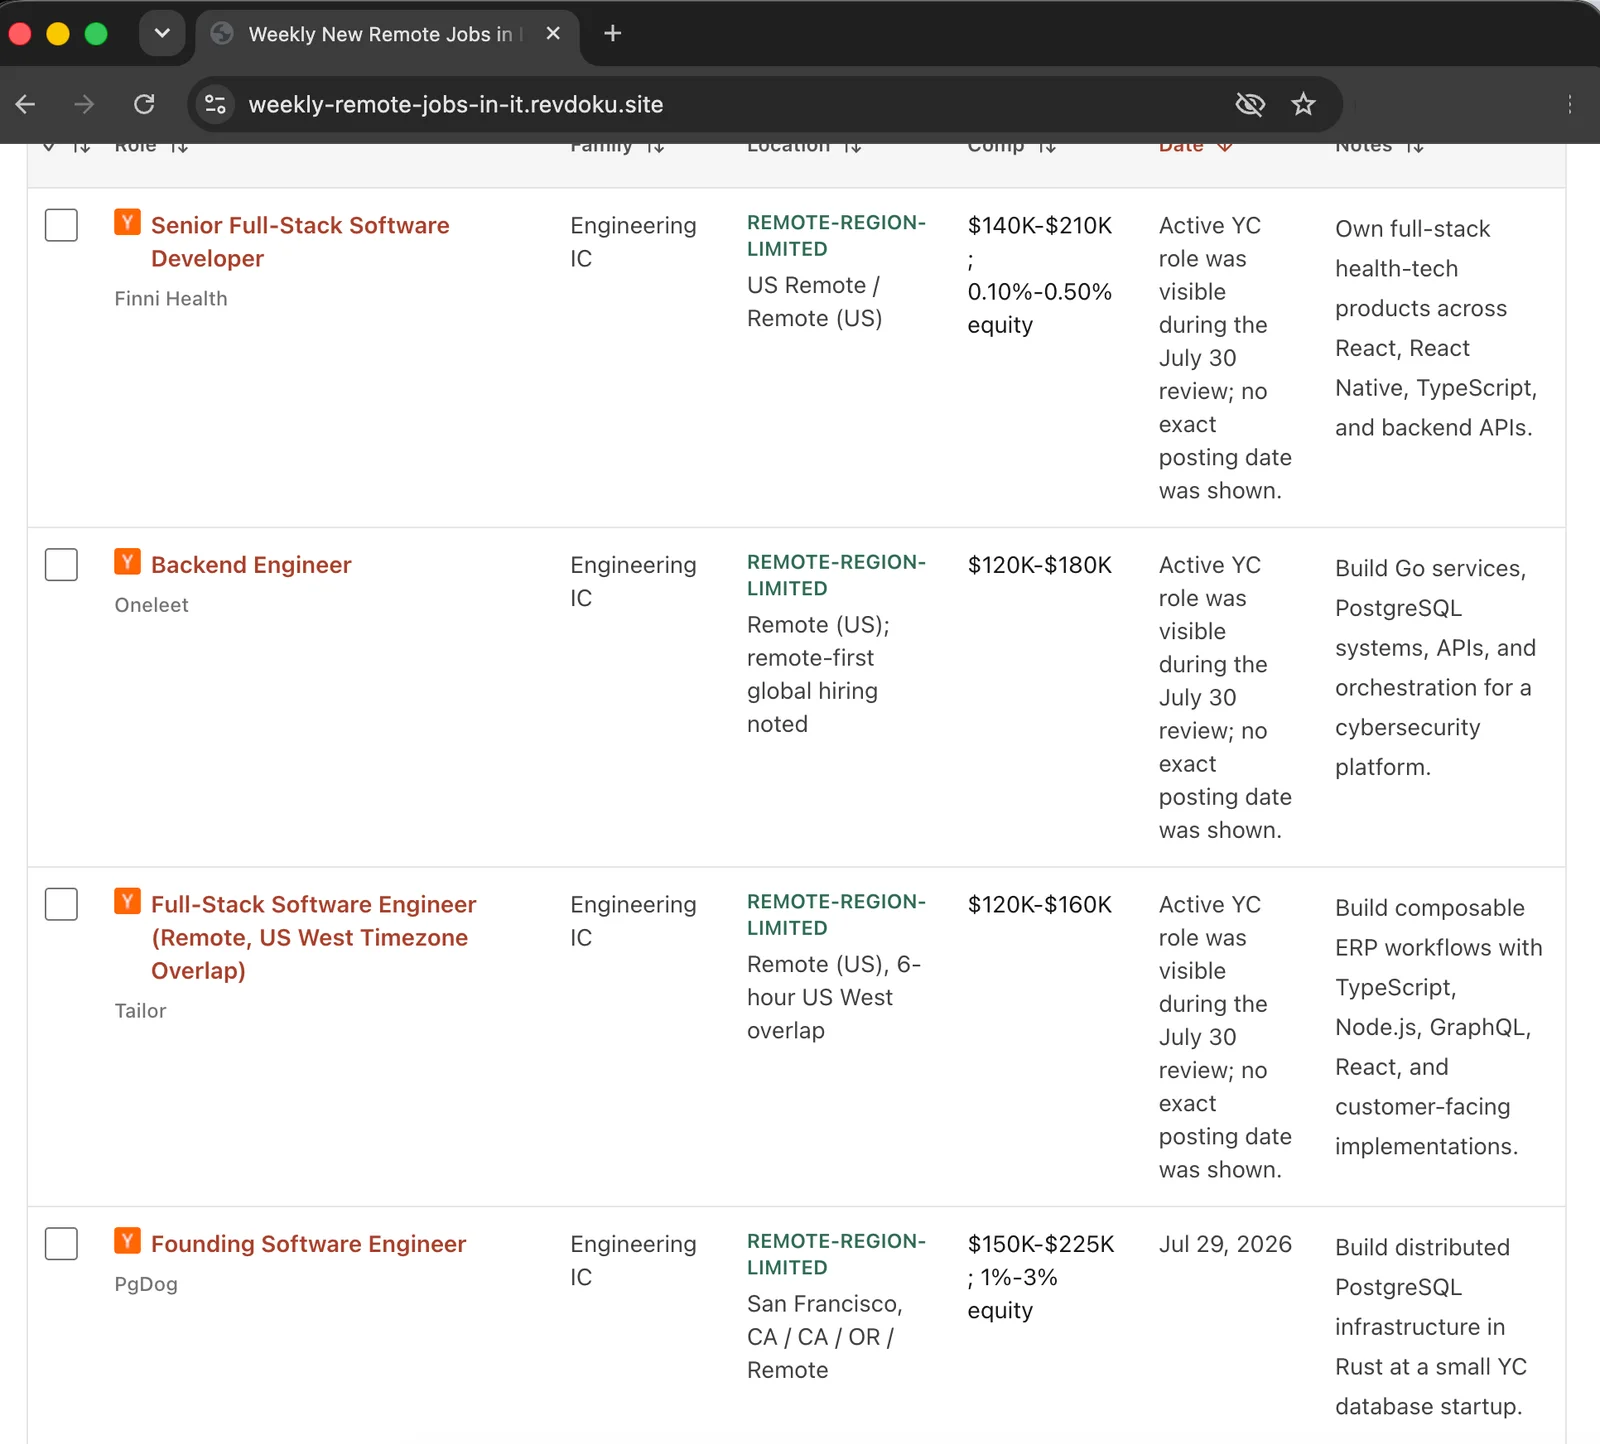Reload the current page
The image size is (1600, 1444).
144,104
